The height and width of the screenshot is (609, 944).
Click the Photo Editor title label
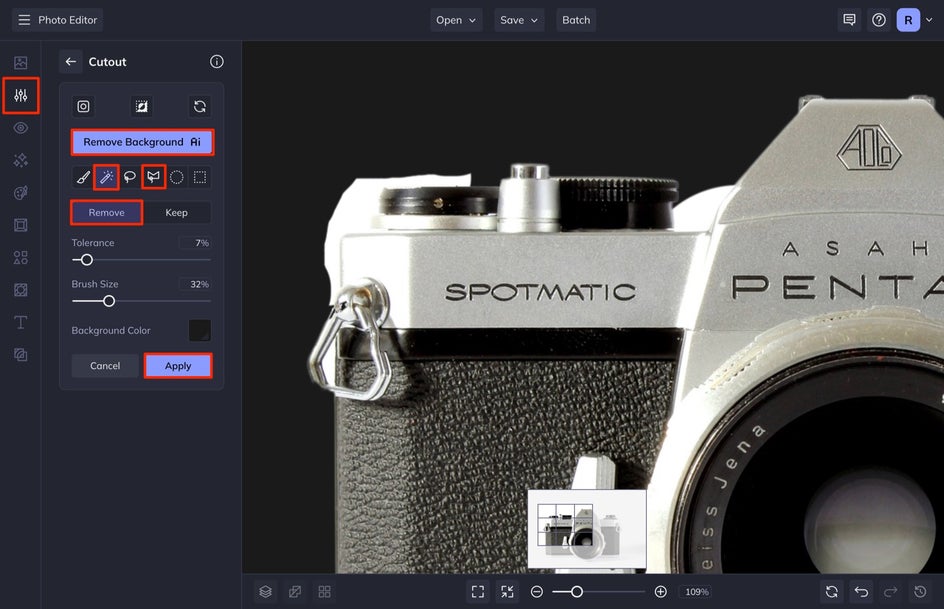click(67, 20)
